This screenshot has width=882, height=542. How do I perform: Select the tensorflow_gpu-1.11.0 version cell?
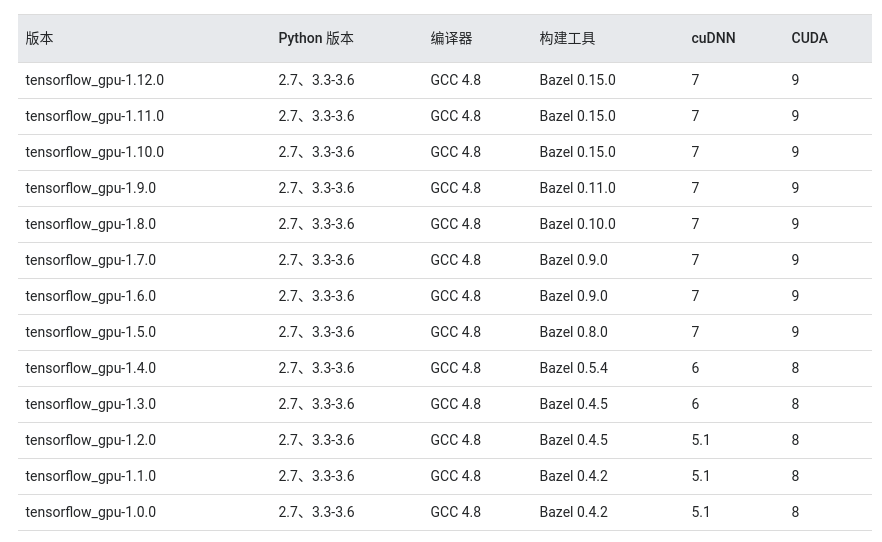click(x=94, y=116)
